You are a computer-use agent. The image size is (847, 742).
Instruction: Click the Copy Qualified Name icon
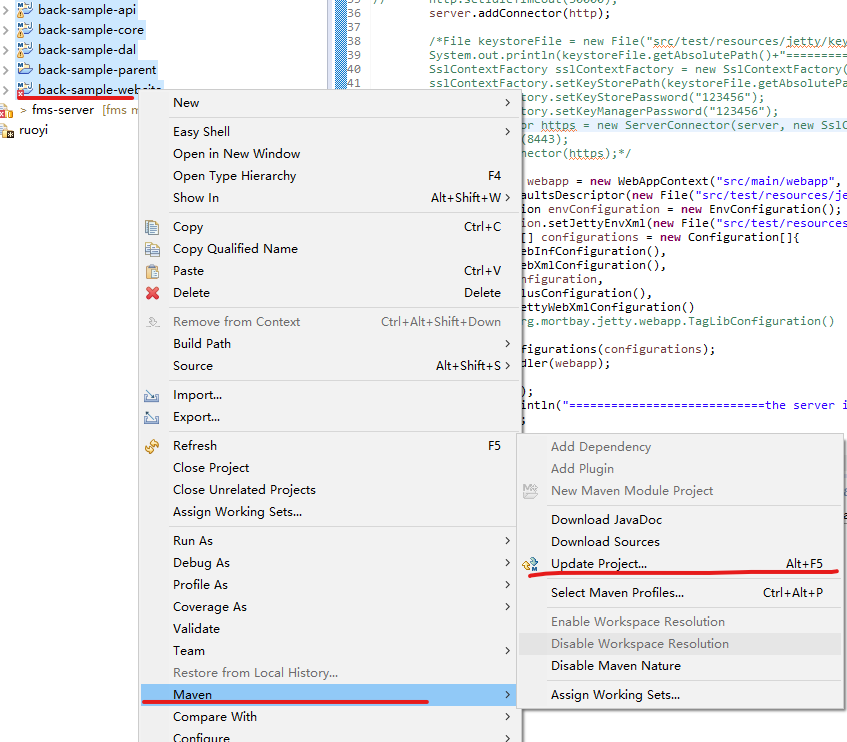point(152,249)
